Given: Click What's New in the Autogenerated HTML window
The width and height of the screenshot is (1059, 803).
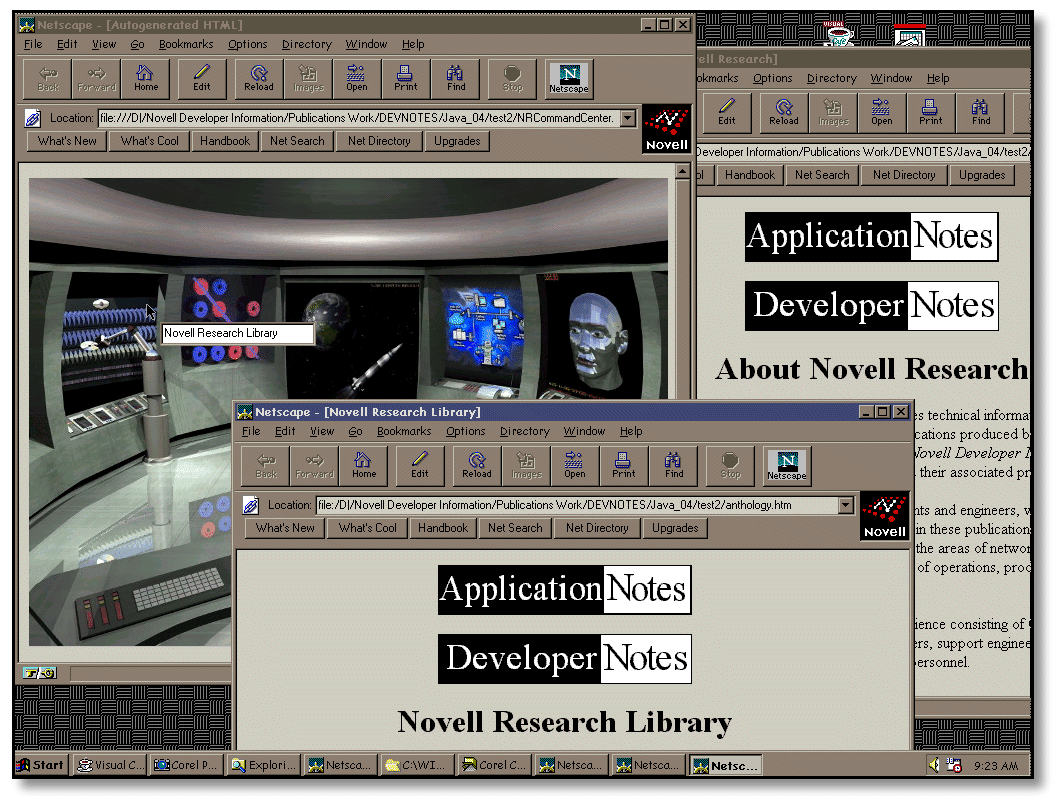Looking at the screenshot, I should (67, 141).
